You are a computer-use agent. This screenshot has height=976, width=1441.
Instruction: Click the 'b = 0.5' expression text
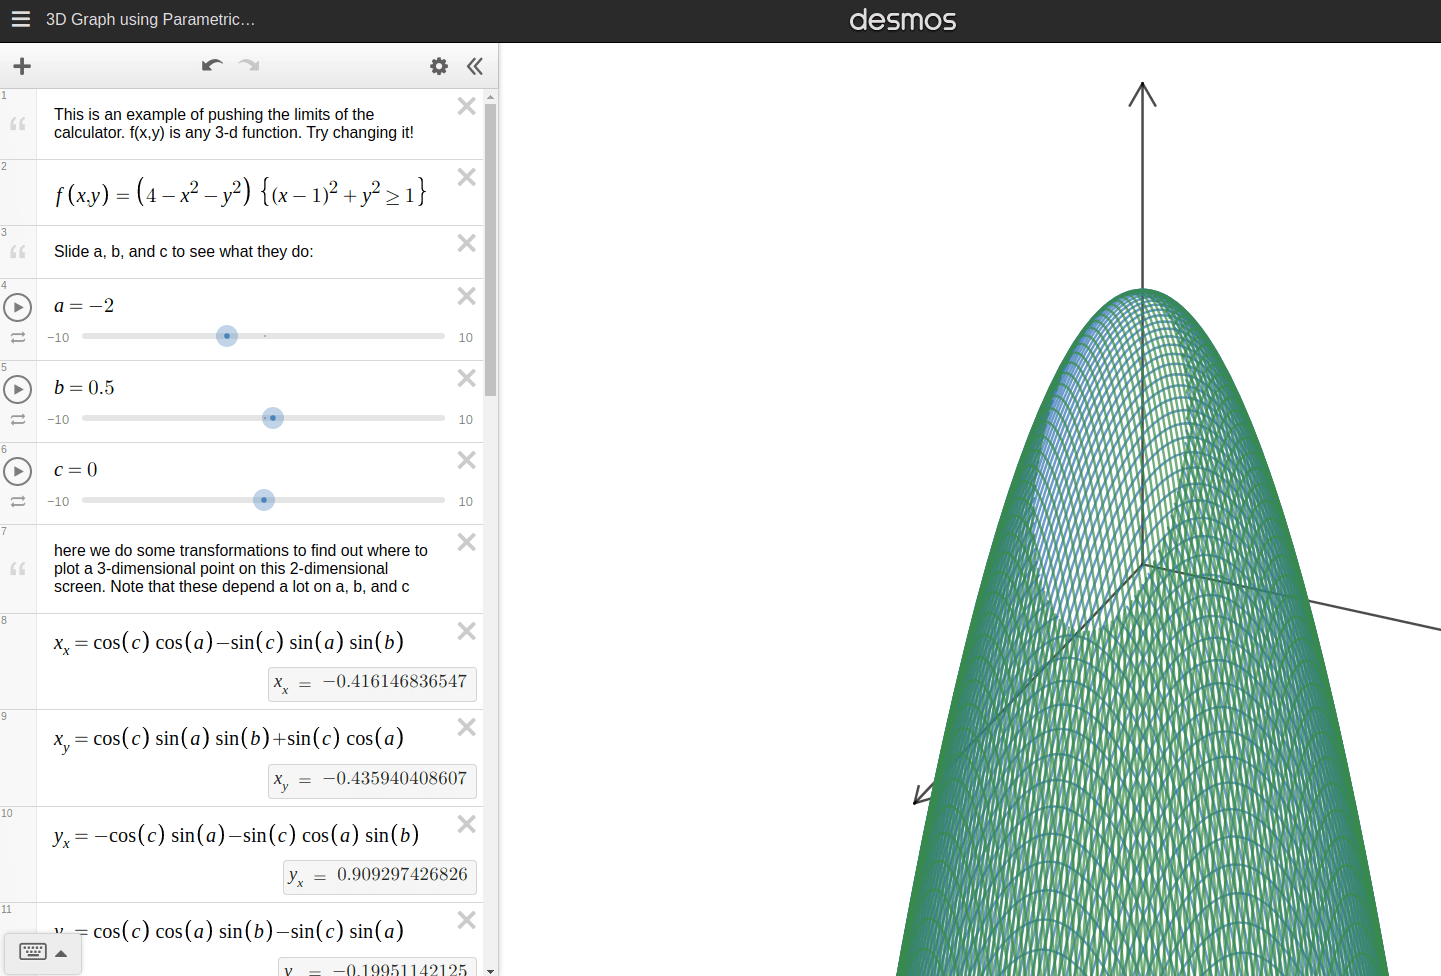click(x=84, y=388)
